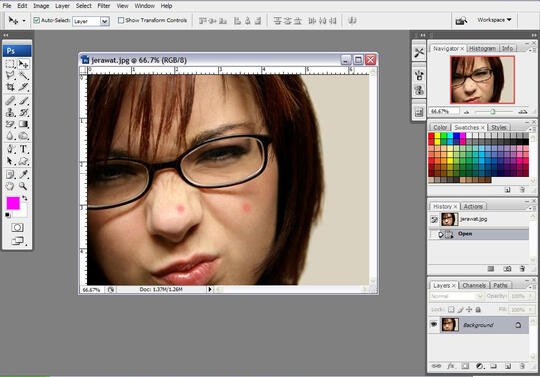Open the Auto-Select Layer dropdown
The height and width of the screenshot is (377, 540).
pos(91,21)
